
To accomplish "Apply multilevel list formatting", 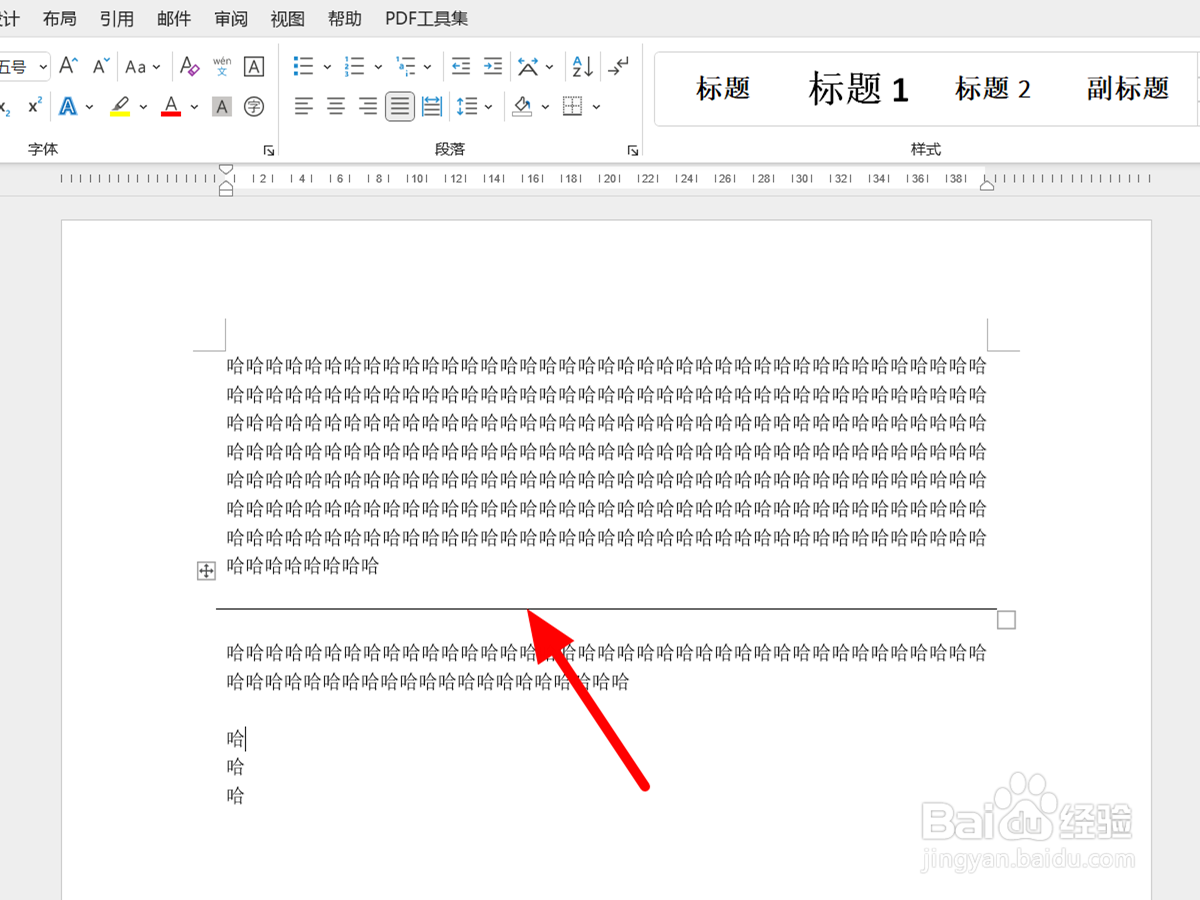I will (x=405, y=66).
